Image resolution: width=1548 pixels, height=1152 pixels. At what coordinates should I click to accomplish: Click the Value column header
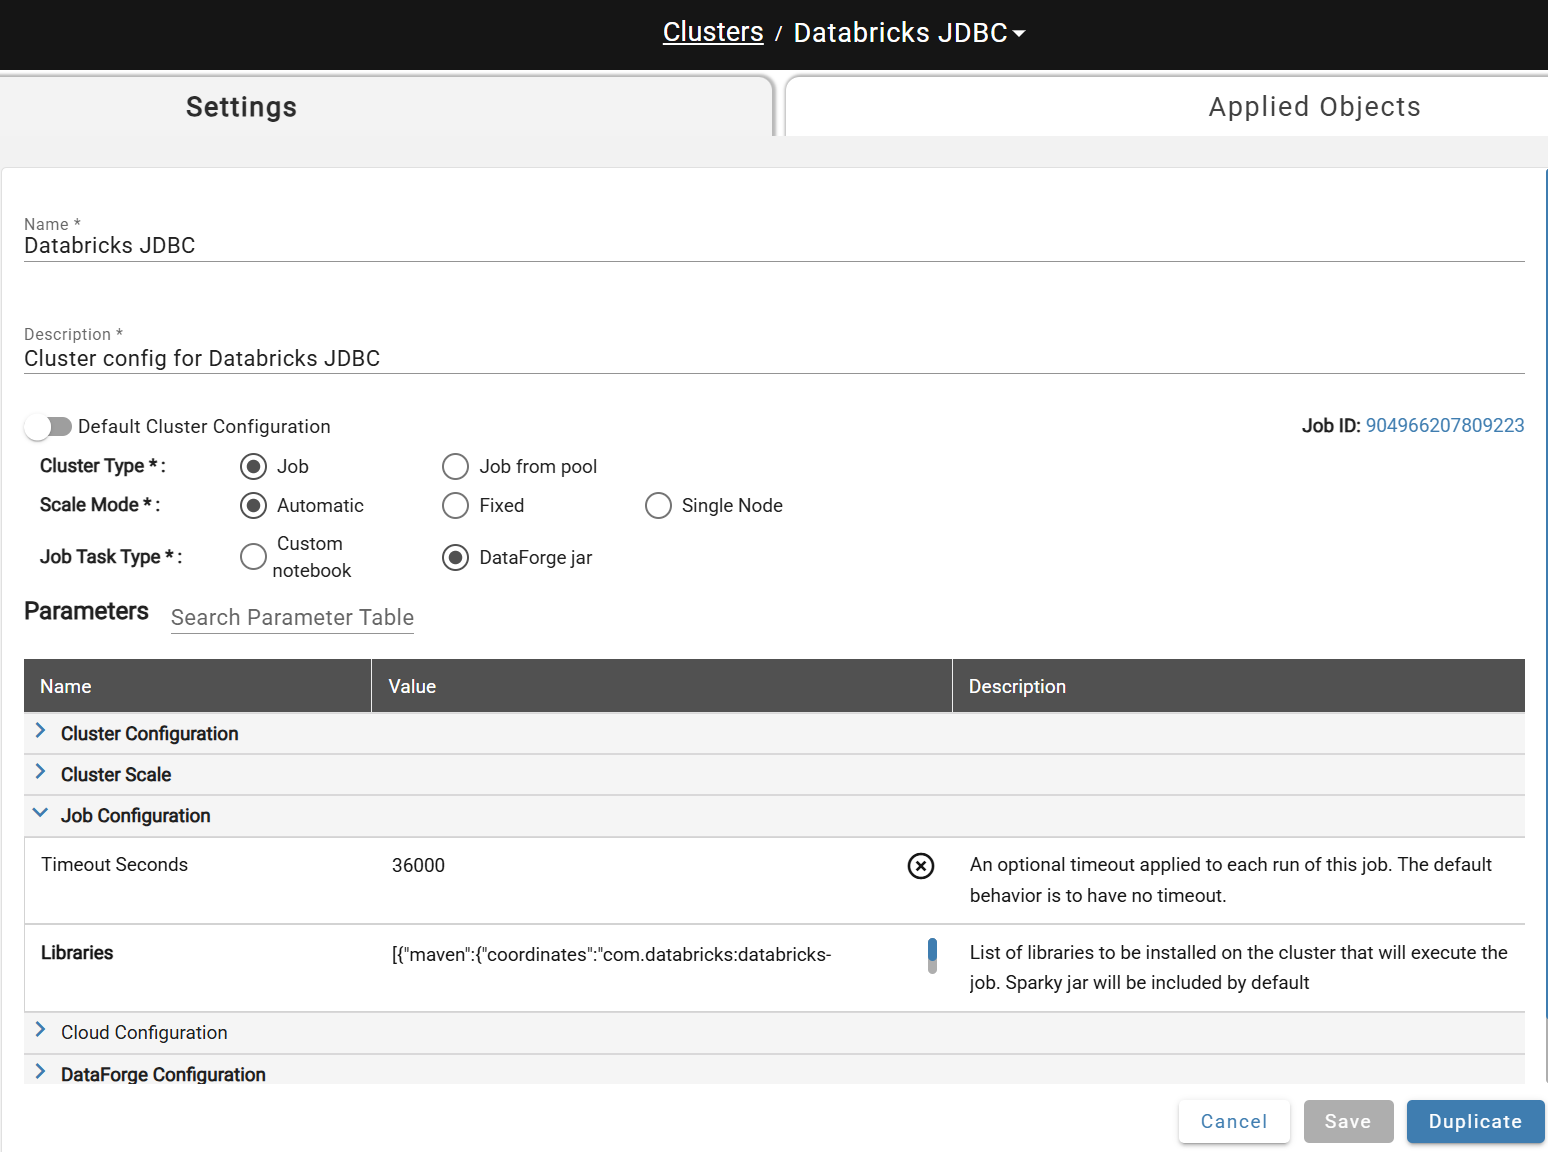(412, 687)
